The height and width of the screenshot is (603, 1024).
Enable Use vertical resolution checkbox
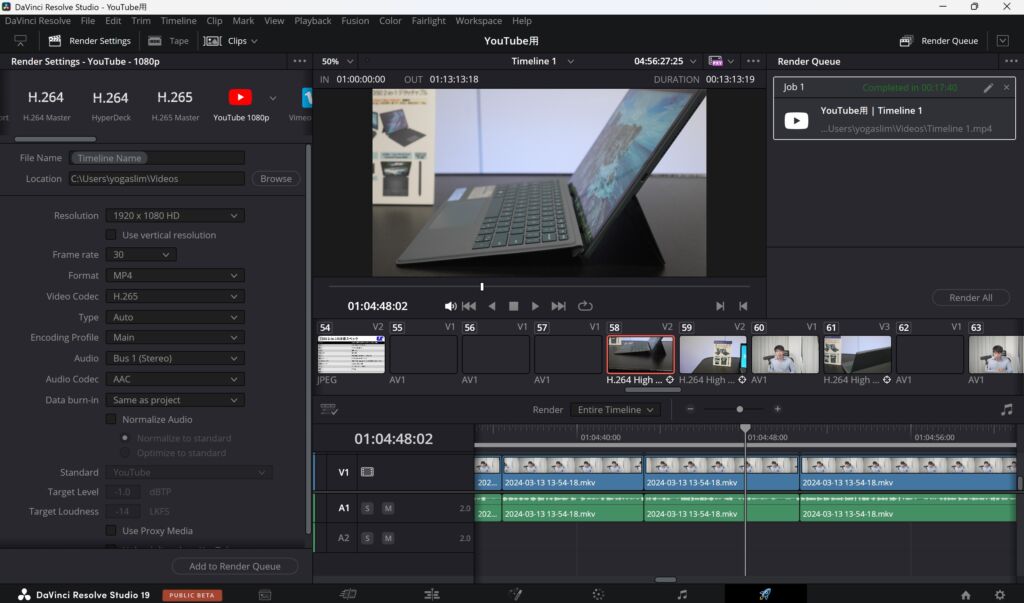(x=111, y=235)
